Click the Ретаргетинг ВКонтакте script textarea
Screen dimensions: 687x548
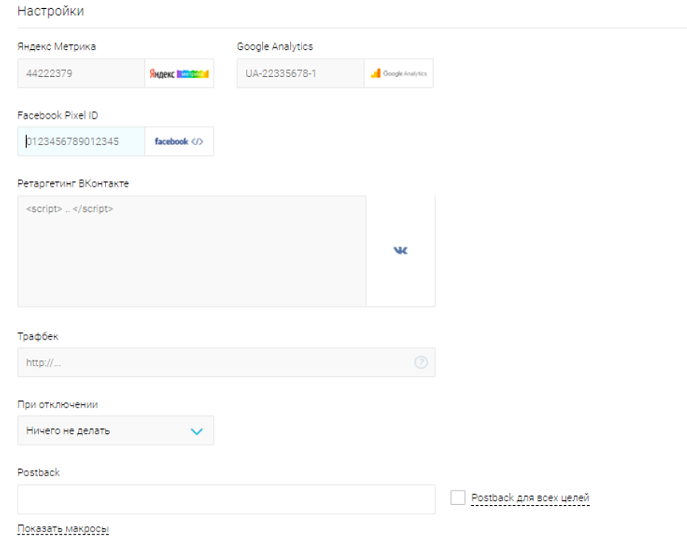click(x=192, y=251)
